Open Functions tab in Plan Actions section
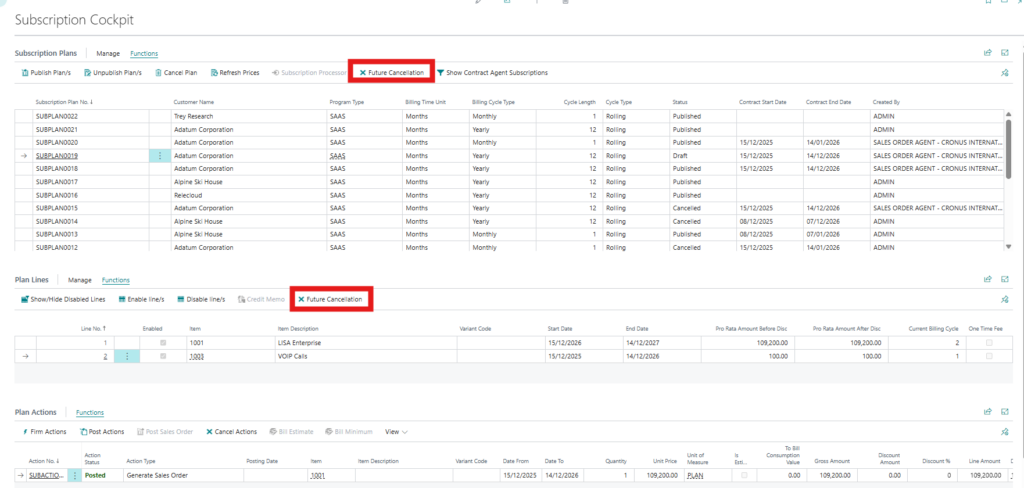1024x488 pixels. coord(90,412)
